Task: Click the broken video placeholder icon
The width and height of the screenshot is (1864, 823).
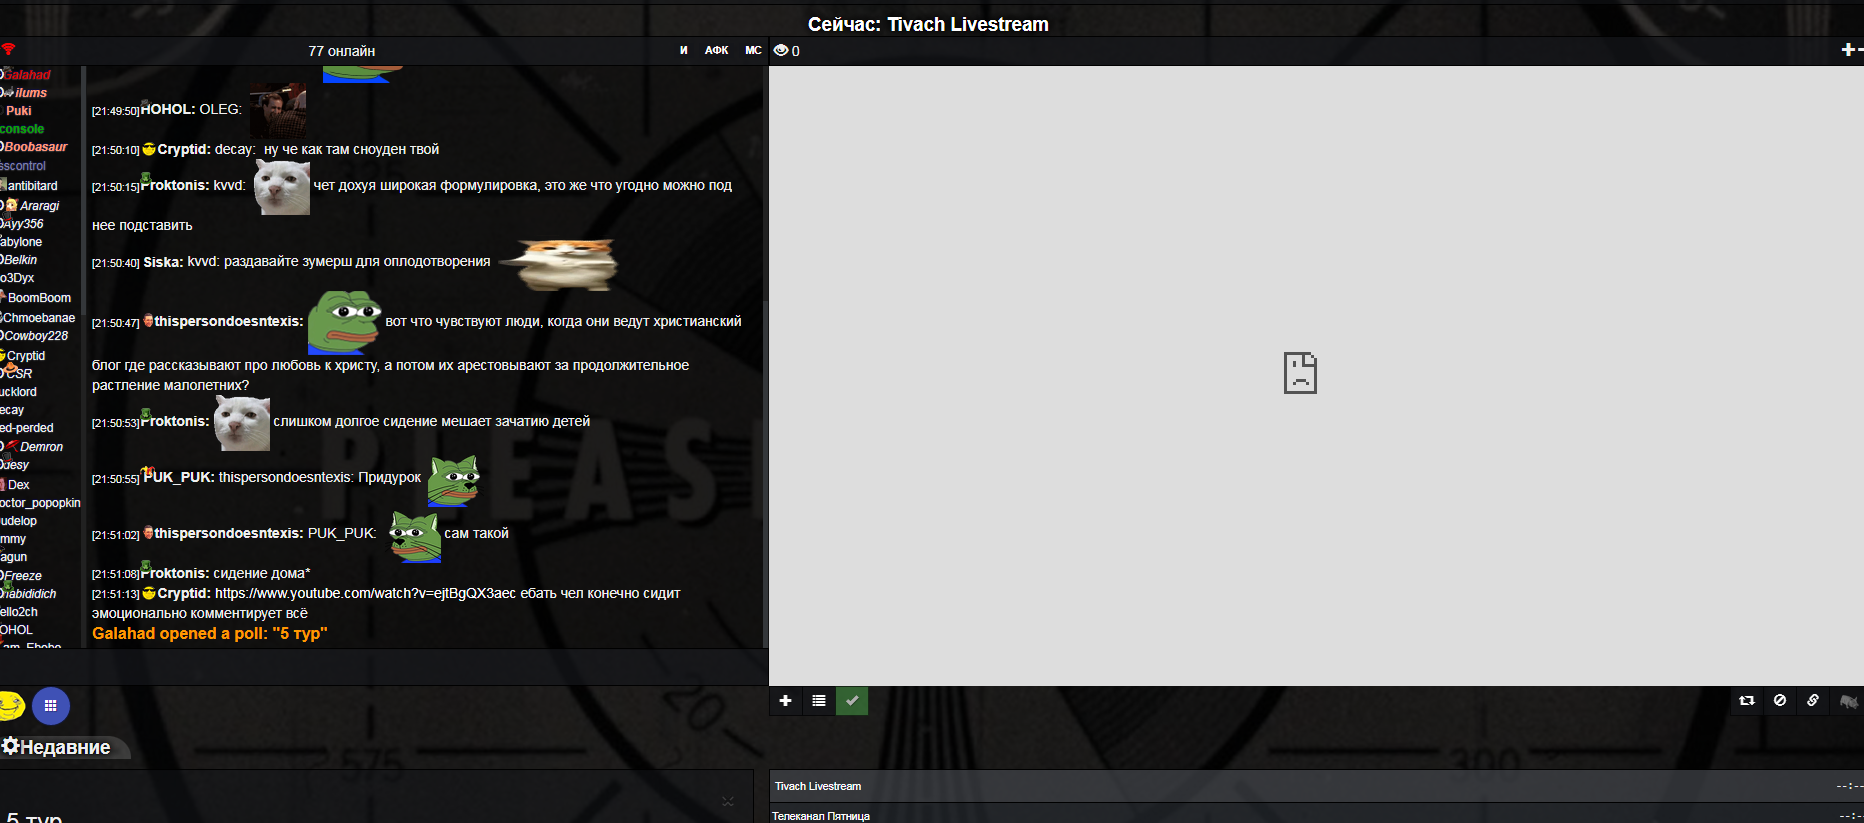Action: (x=1300, y=373)
